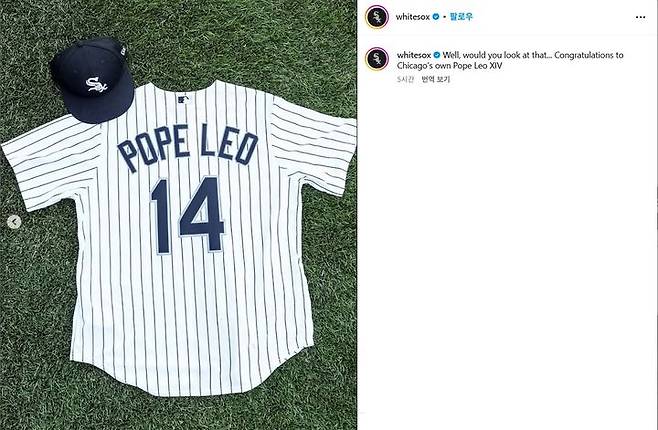Click the verified badge beside header whitesox
This screenshot has height=430, width=658.
coord(436,17)
